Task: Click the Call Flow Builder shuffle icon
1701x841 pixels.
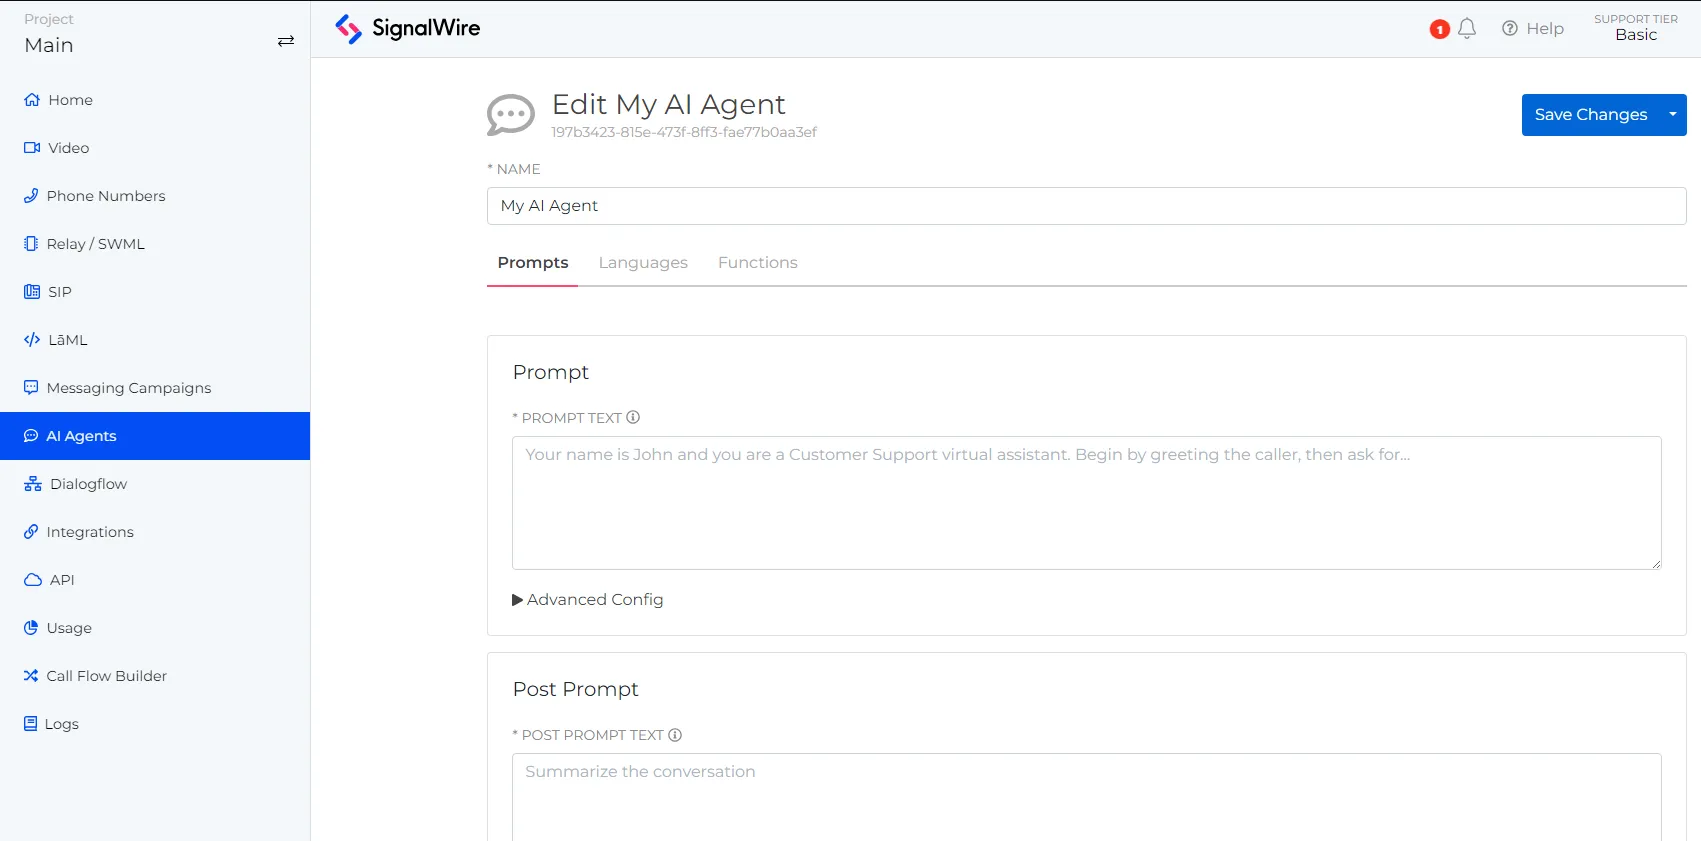Action: coord(31,675)
